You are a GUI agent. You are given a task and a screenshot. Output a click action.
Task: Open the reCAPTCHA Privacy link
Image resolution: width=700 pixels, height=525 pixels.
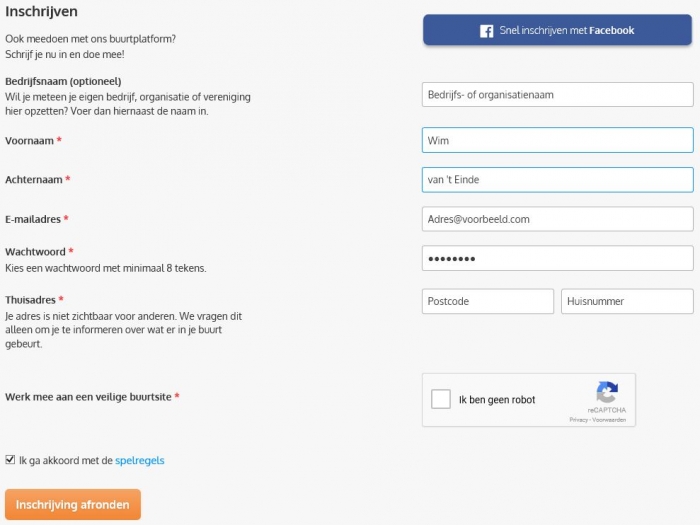point(578,420)
